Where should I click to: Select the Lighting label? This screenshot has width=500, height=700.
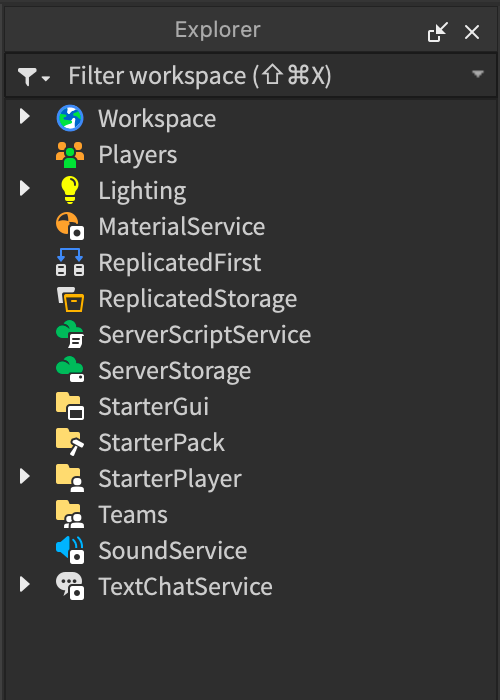[142, 191]
